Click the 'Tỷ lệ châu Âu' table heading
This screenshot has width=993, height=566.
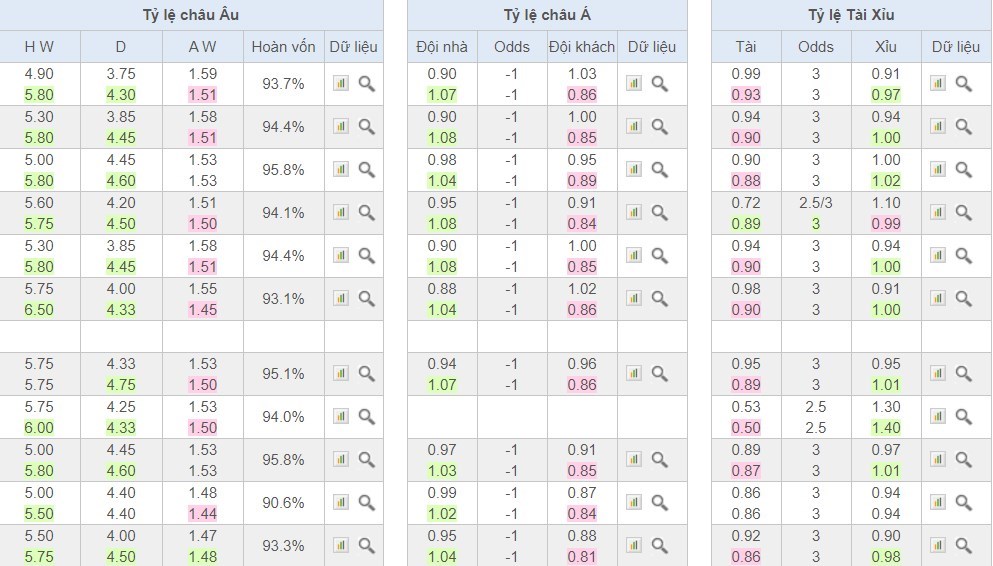pyautogui.click(x=191, y=15)
